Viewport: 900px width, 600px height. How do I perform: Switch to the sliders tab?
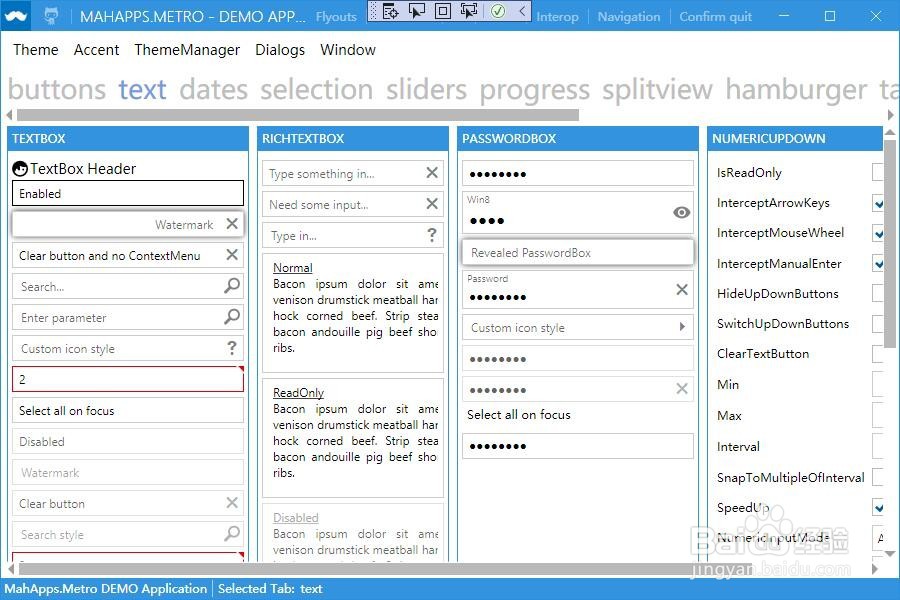(426, 90)
